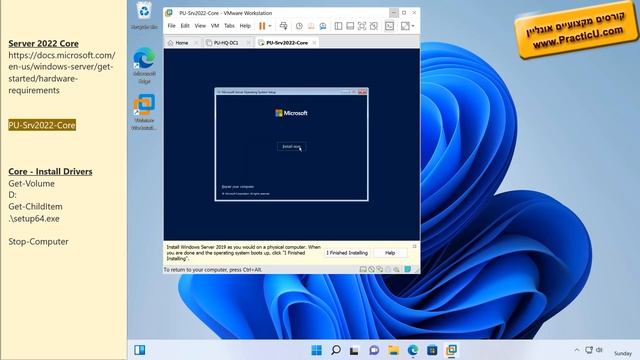Open the Microsoft Edge desktop shortcut
The image size is (640, 360).
coord(144,66)
